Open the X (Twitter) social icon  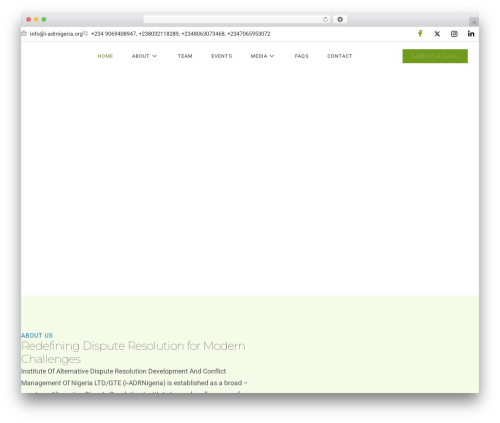point(437,34)
